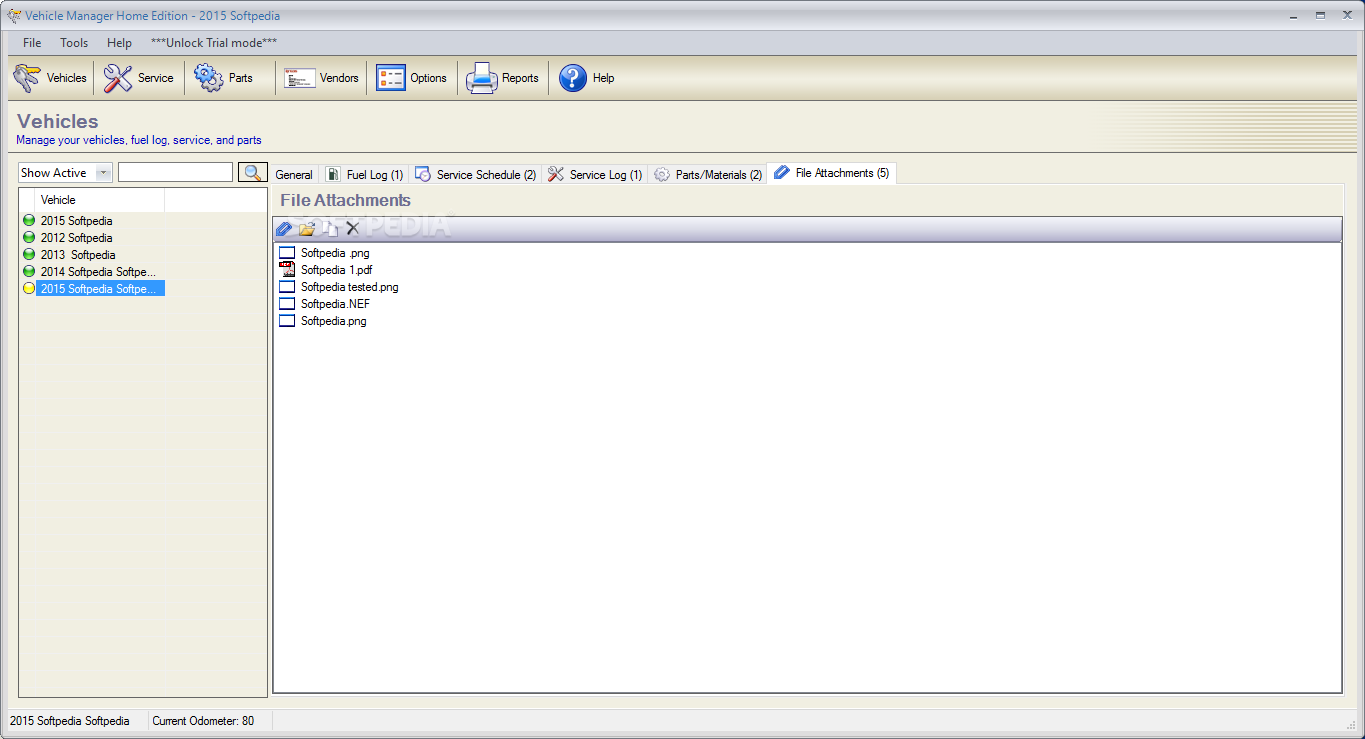Switch to the Service Log (1) tab

click(595, 175)
